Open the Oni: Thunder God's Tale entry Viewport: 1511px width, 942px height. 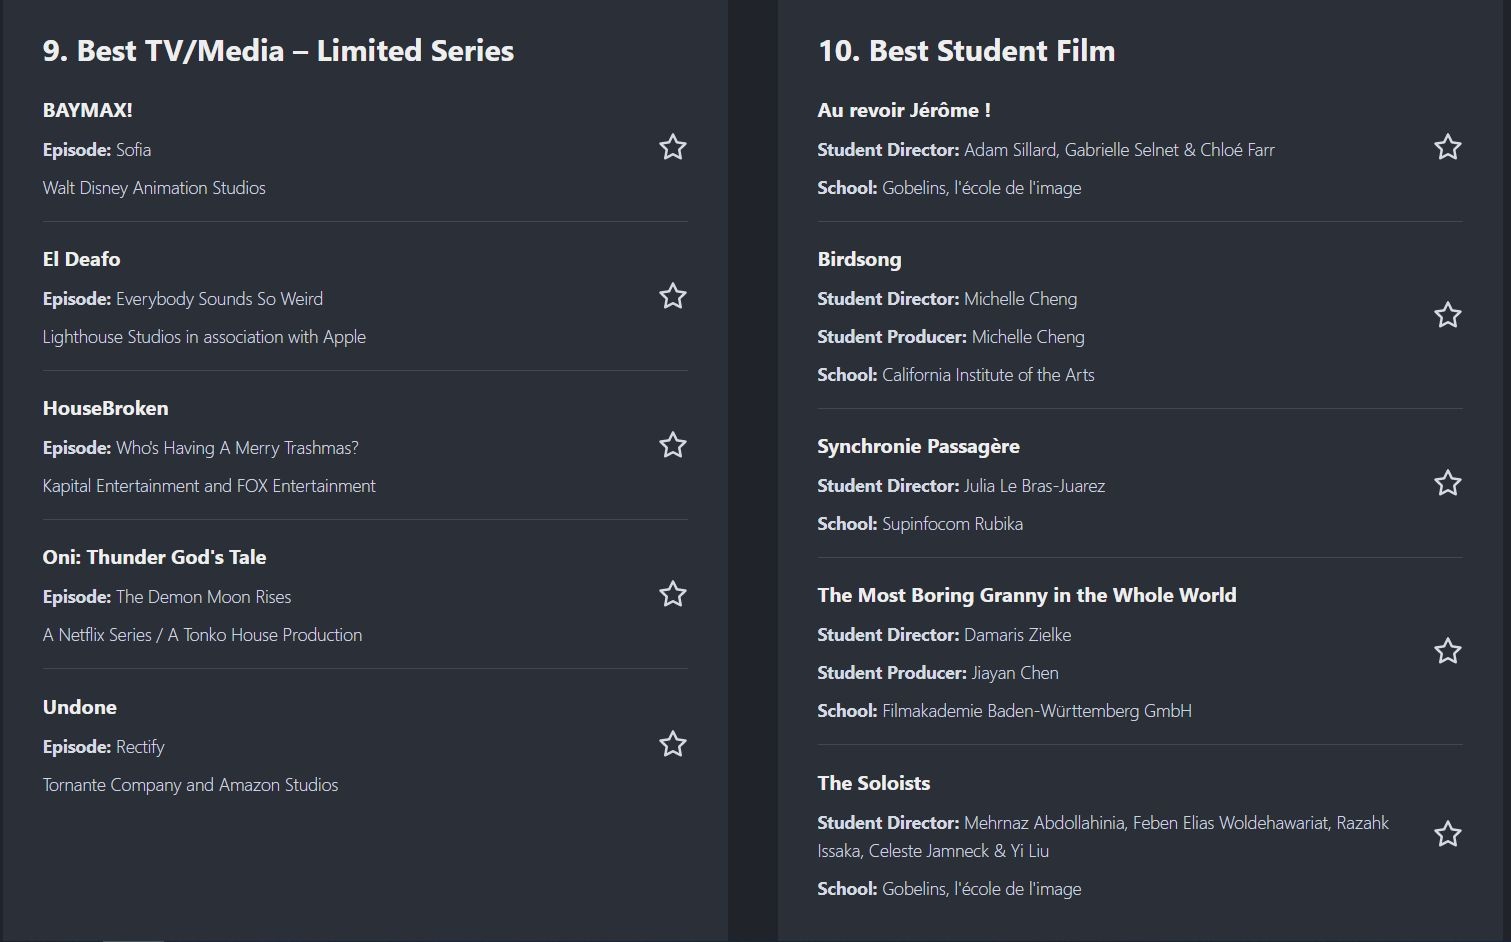coord(154,557)
